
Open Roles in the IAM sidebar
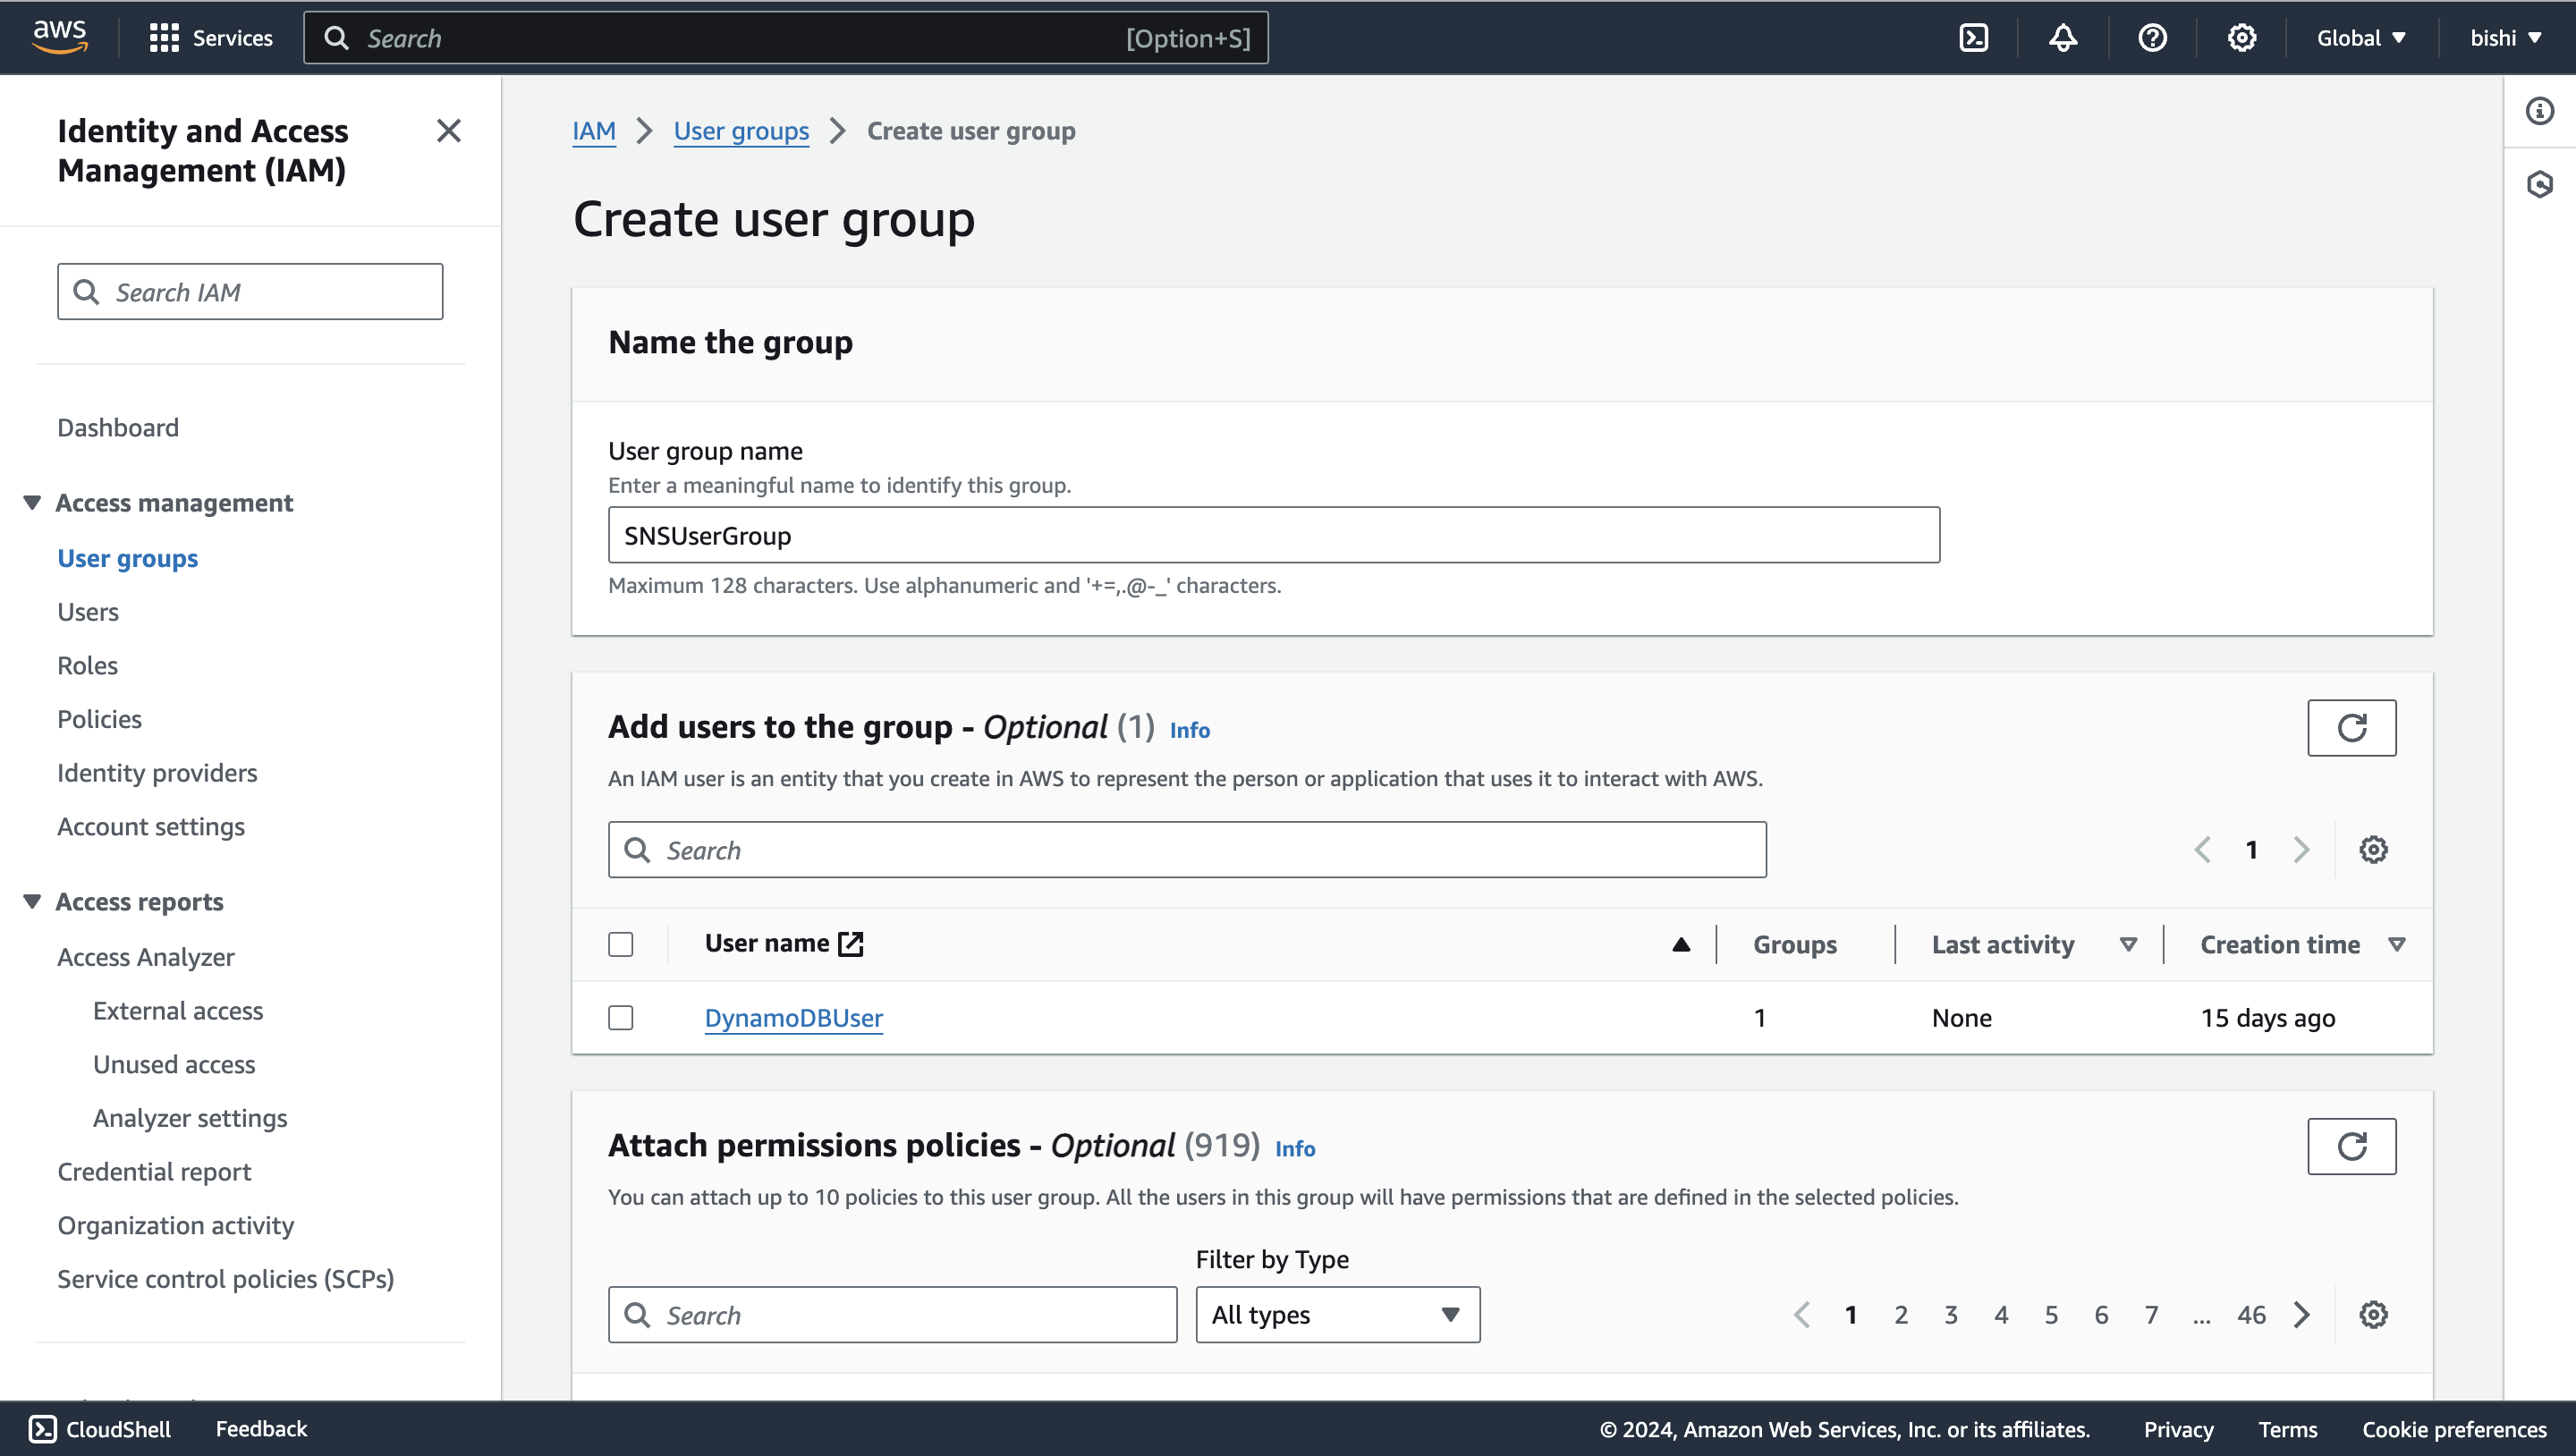[87, 665]
